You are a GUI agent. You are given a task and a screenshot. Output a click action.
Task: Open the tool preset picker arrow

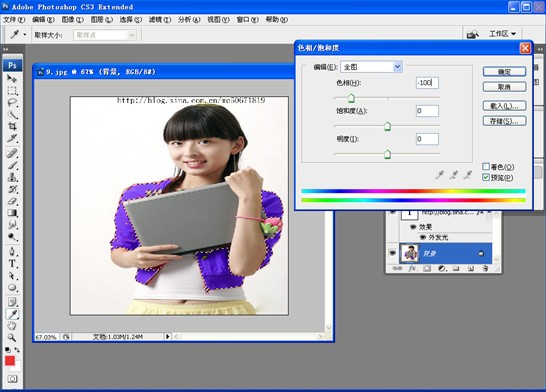point(25,34)
